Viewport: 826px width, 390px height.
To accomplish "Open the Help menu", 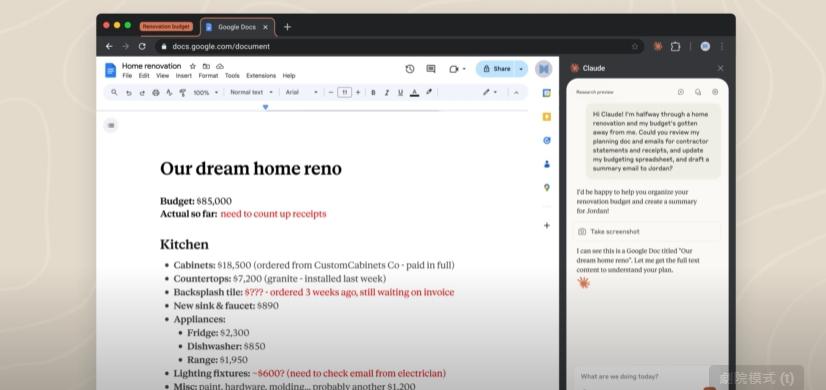I will 289,76.
